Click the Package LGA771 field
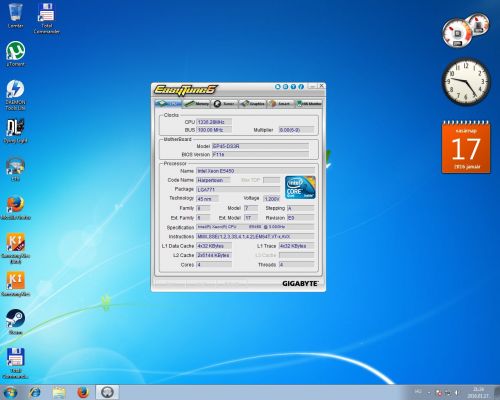This screenshot has height=400, width=500. coord(239,189)
